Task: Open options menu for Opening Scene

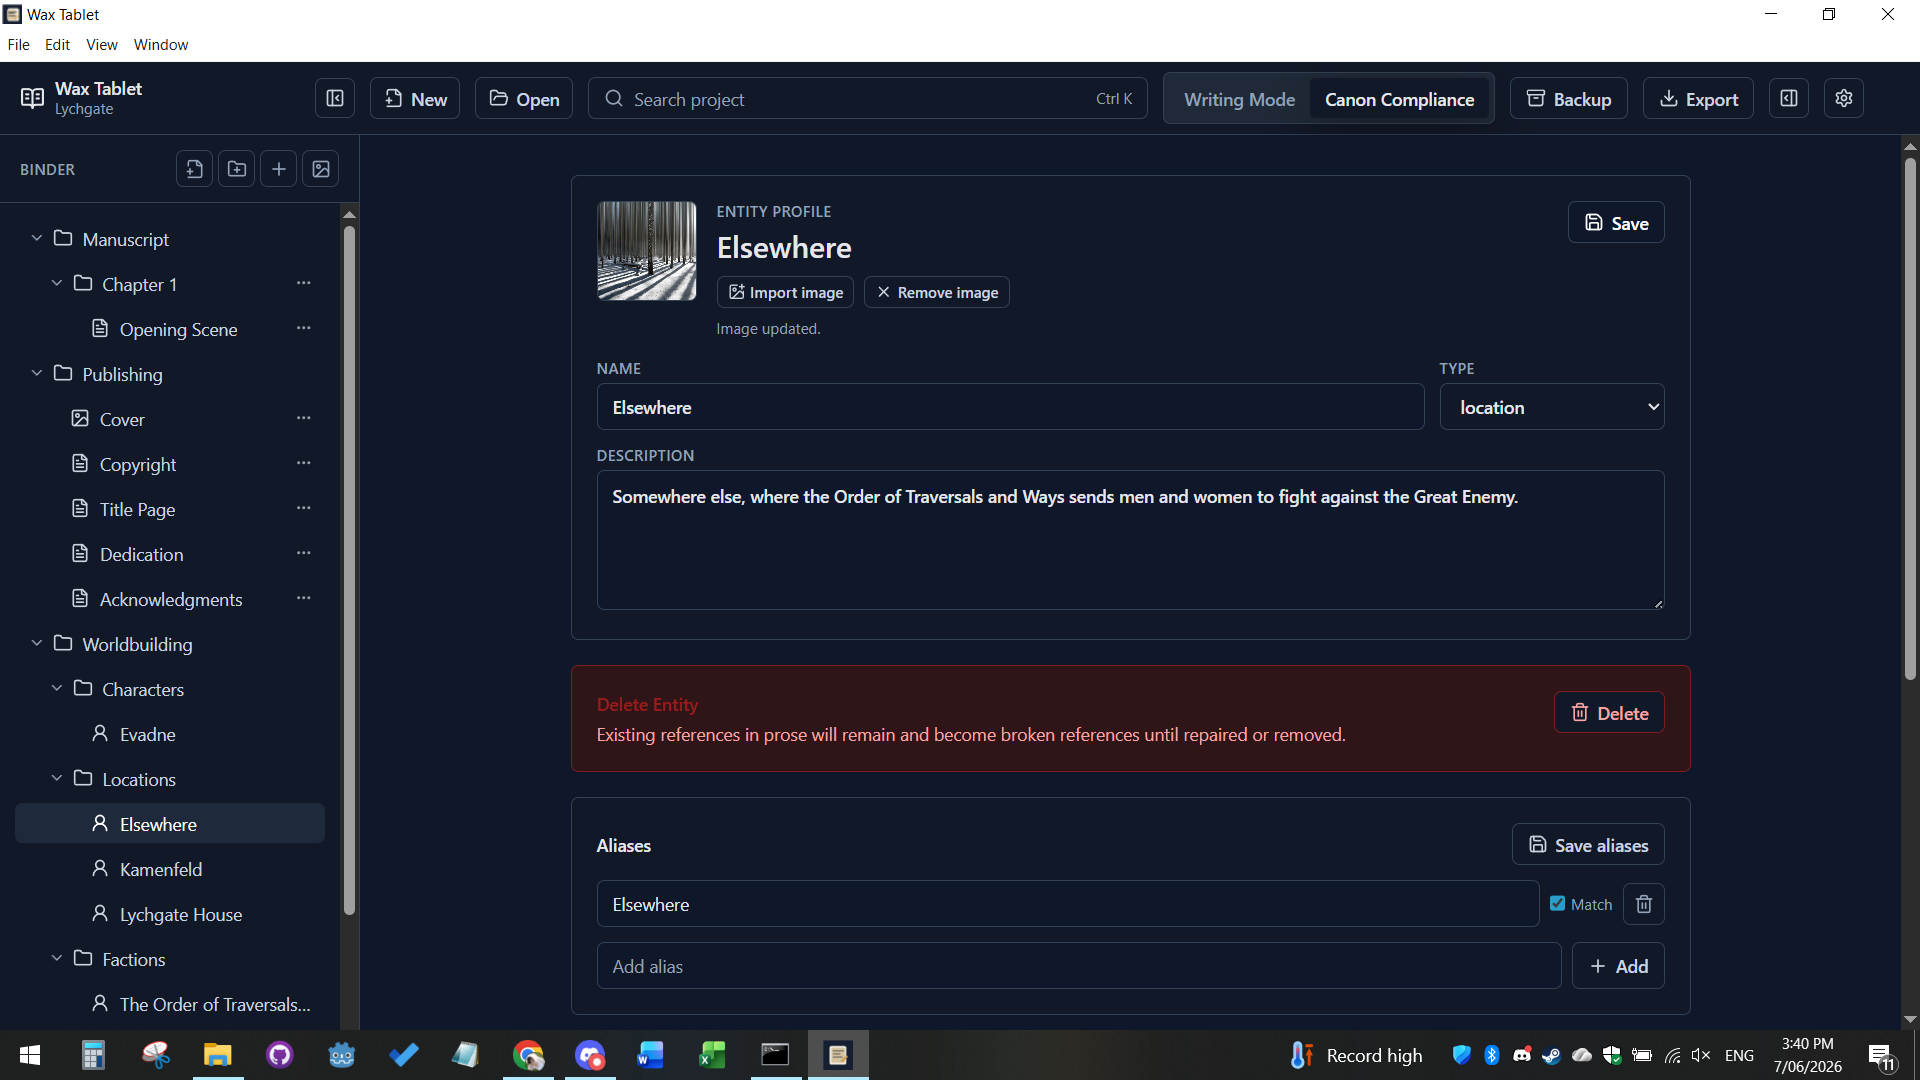Action: [304, 329]
